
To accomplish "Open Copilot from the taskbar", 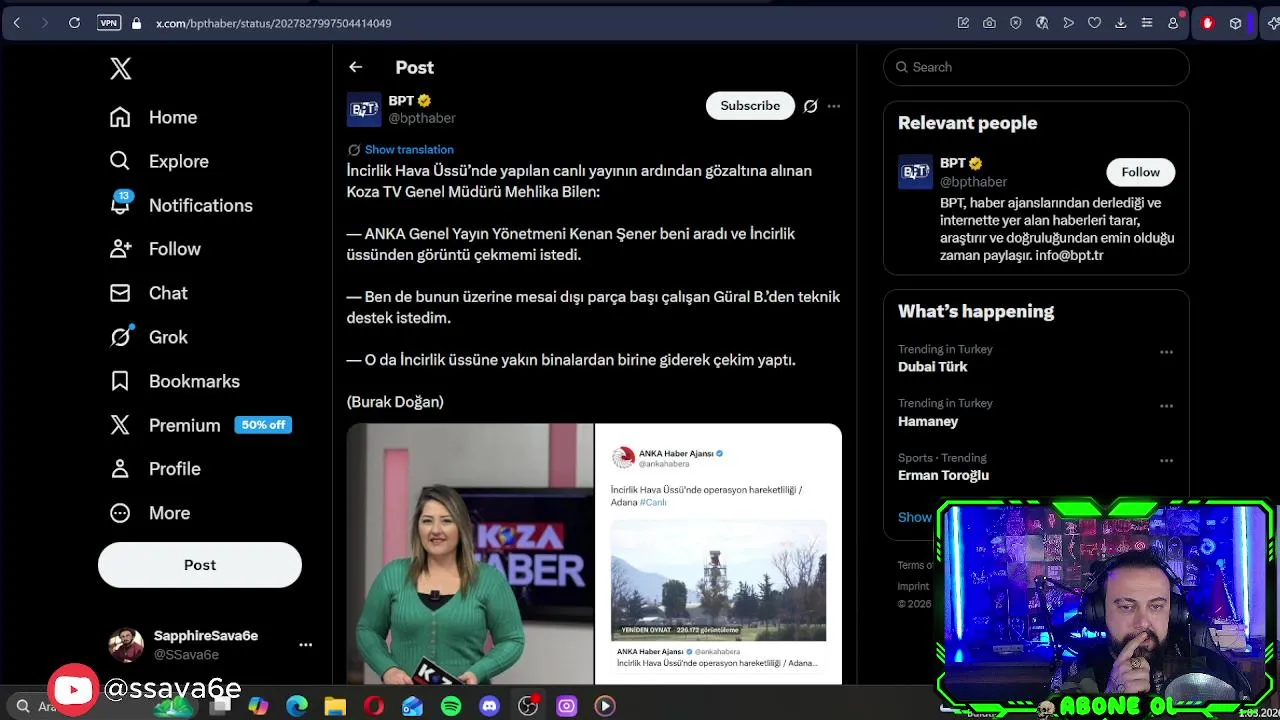I will (x=258, y=706).
